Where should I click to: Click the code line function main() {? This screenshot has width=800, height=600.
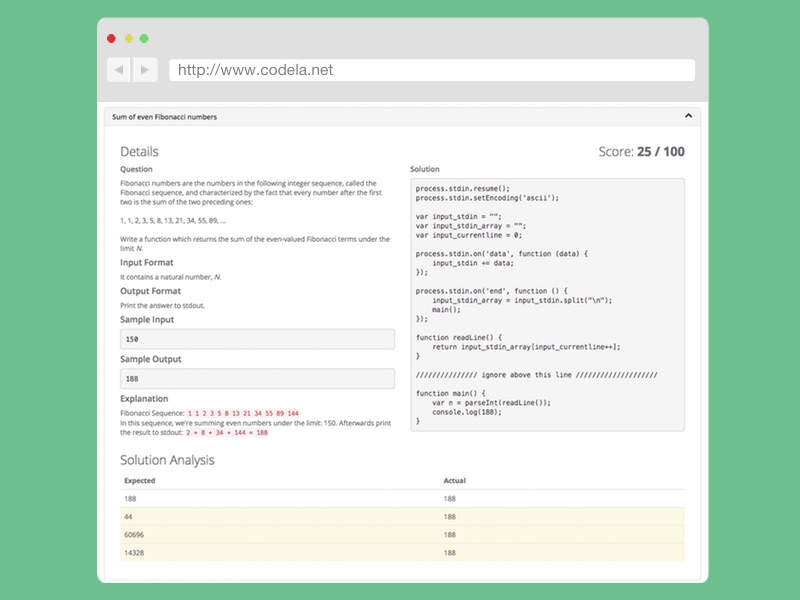click(x=451, y=393)
